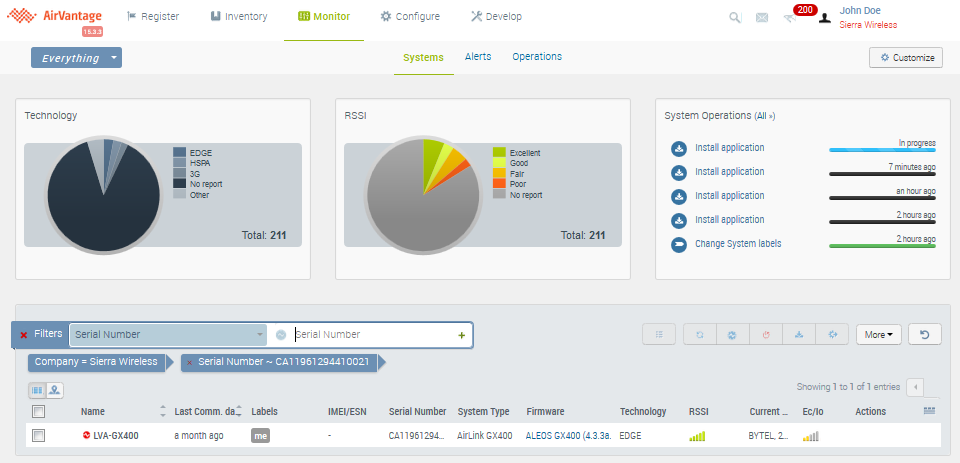
Task: Click the Change System labels tag icon
Action: point(678,244)
